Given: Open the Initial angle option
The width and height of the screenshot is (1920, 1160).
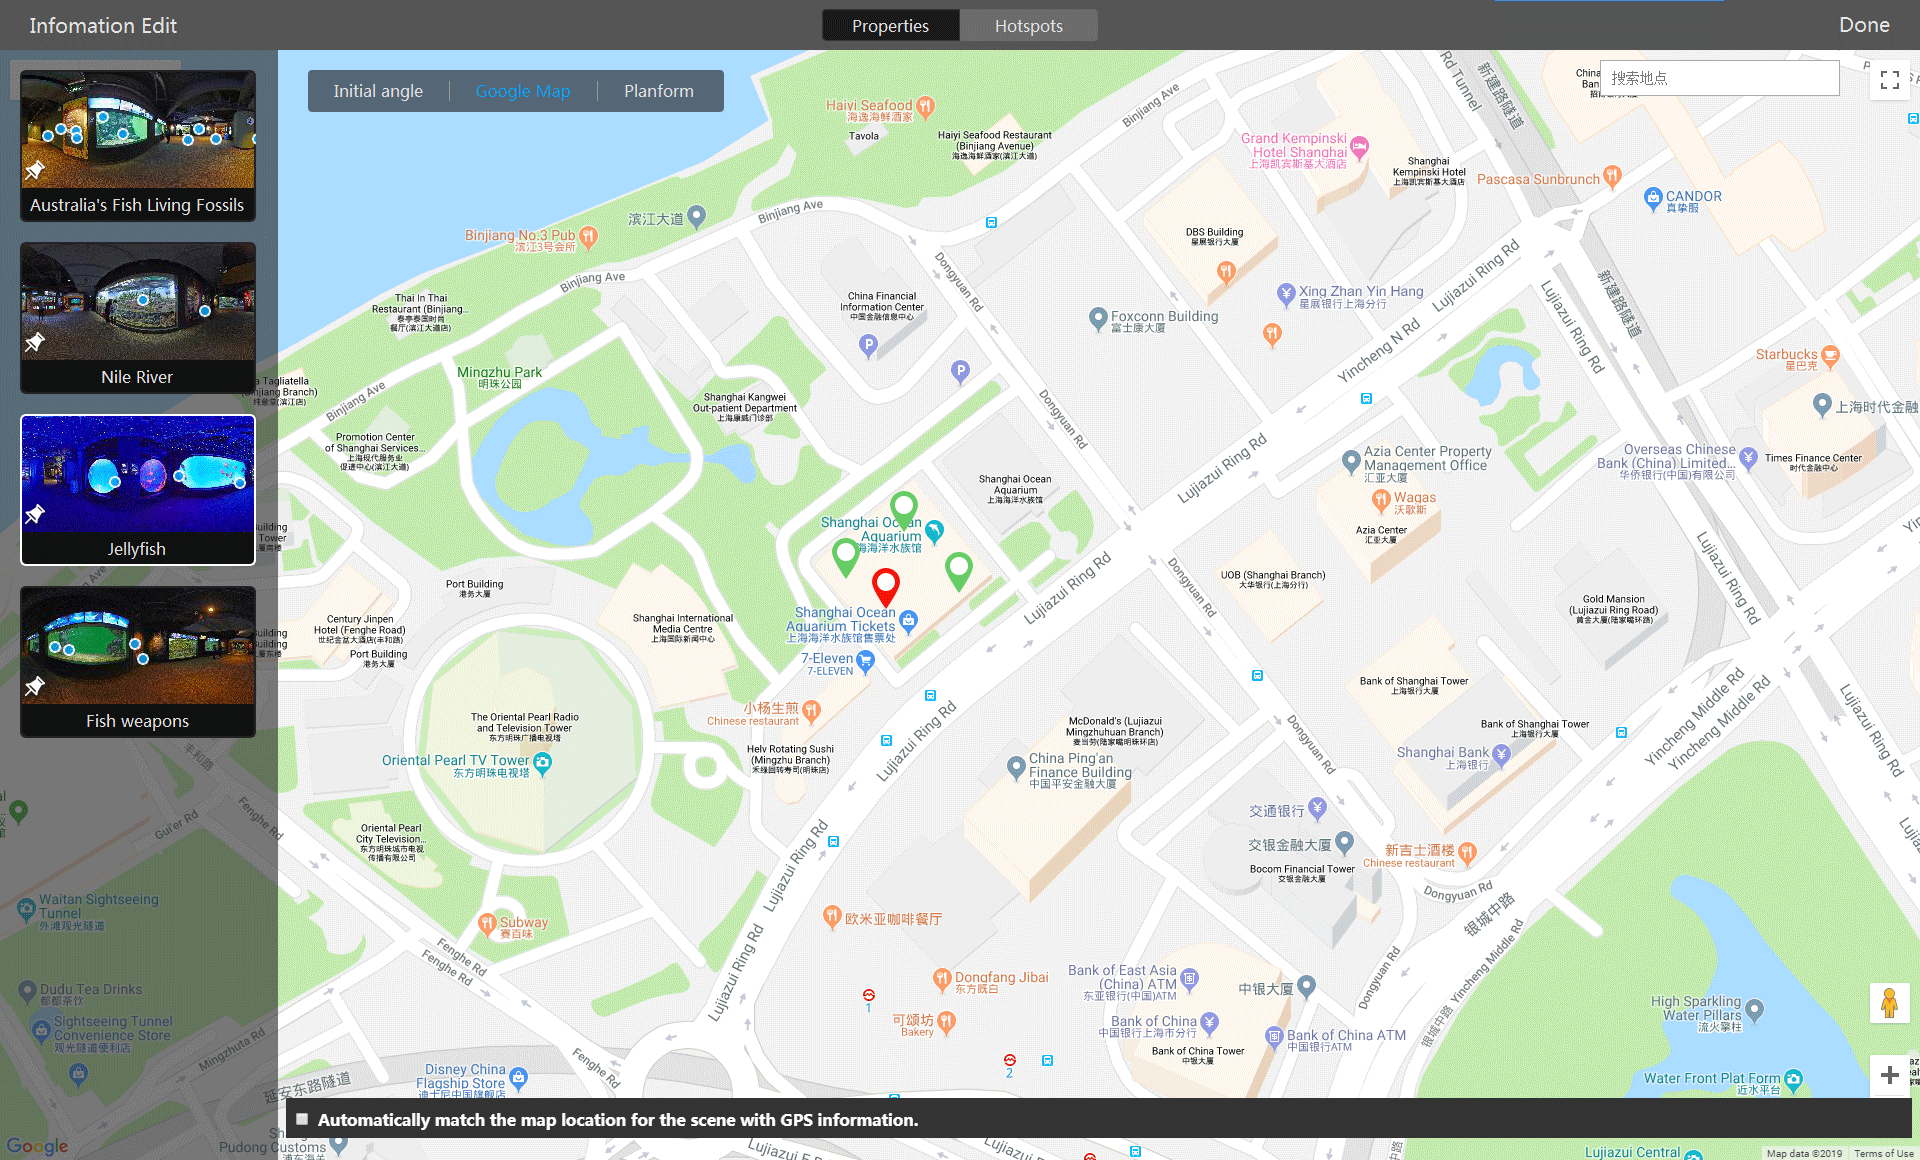Looking at the screenshot, I should (378, 91).
